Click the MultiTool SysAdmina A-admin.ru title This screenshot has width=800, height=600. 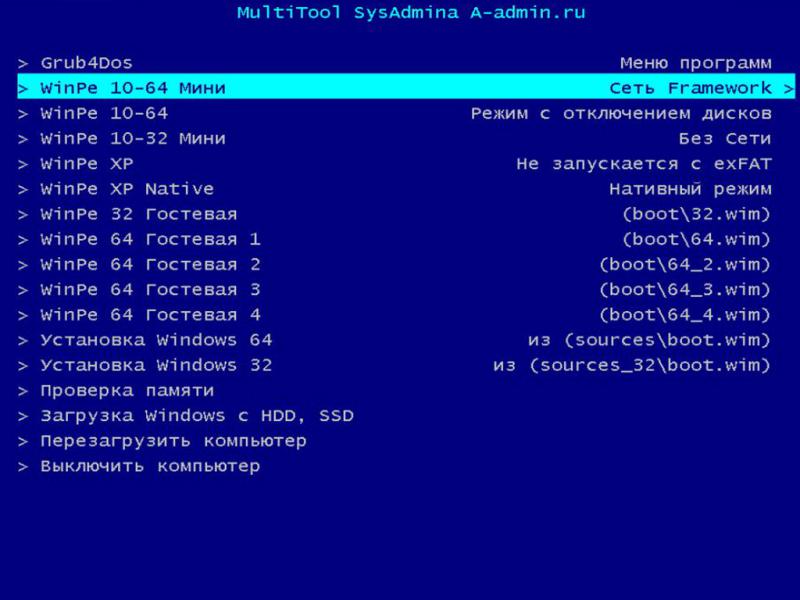point(411,13)
